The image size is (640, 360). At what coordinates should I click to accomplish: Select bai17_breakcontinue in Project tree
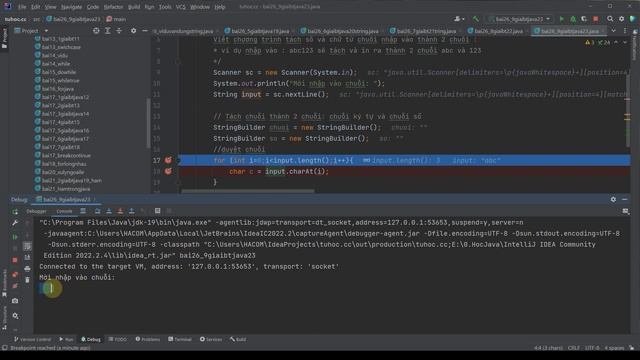coord(66,156)
